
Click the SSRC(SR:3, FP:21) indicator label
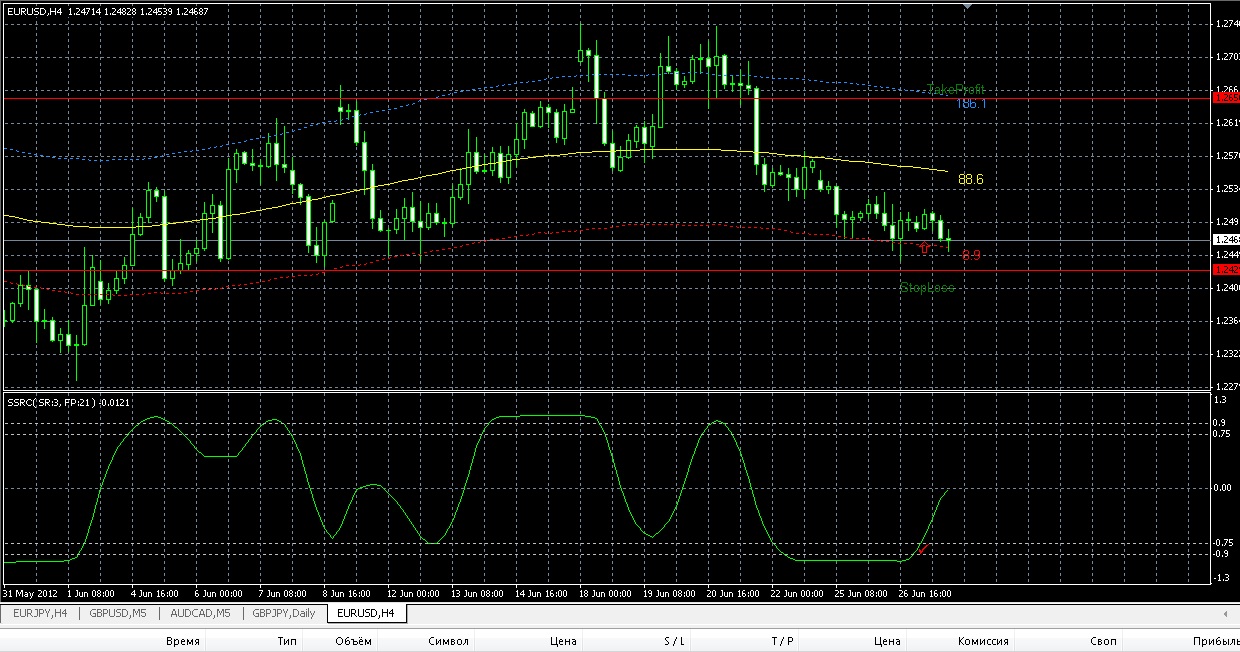(68, 402)
